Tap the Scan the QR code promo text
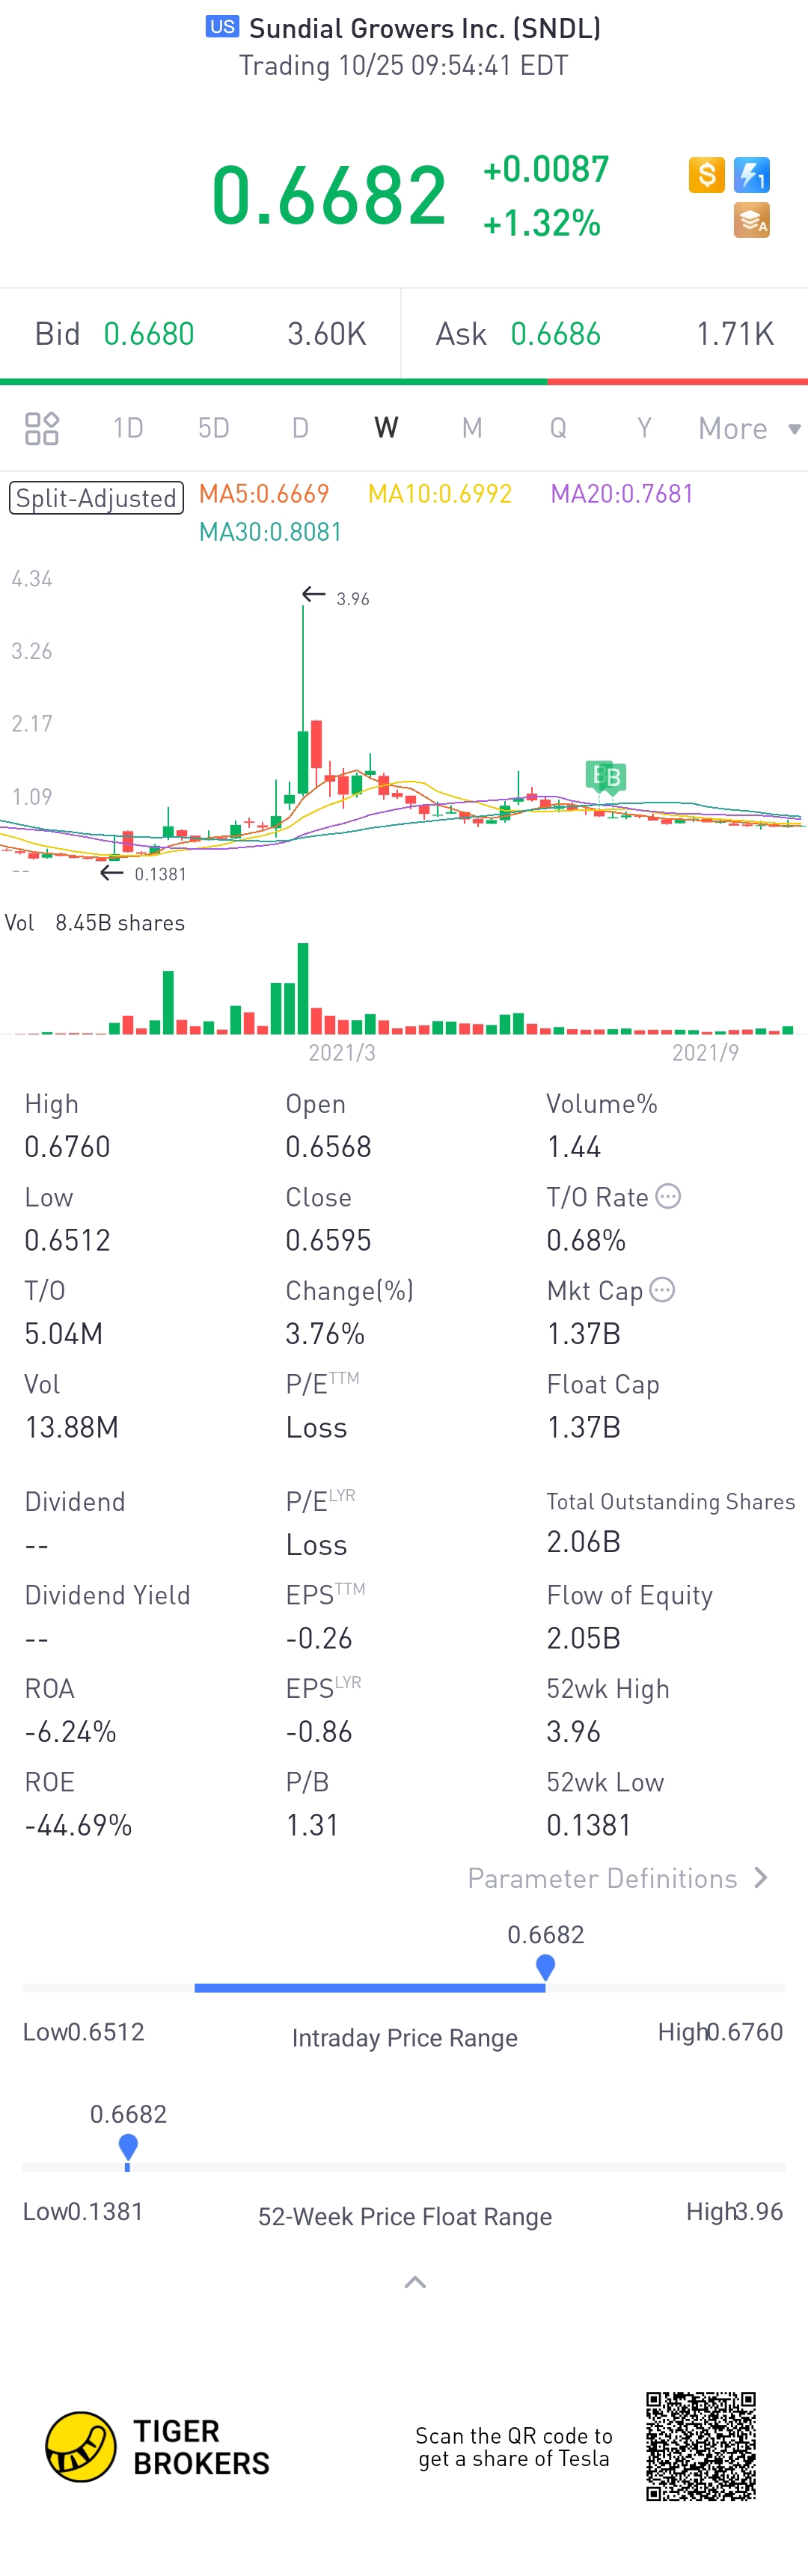 point(514,2447)
